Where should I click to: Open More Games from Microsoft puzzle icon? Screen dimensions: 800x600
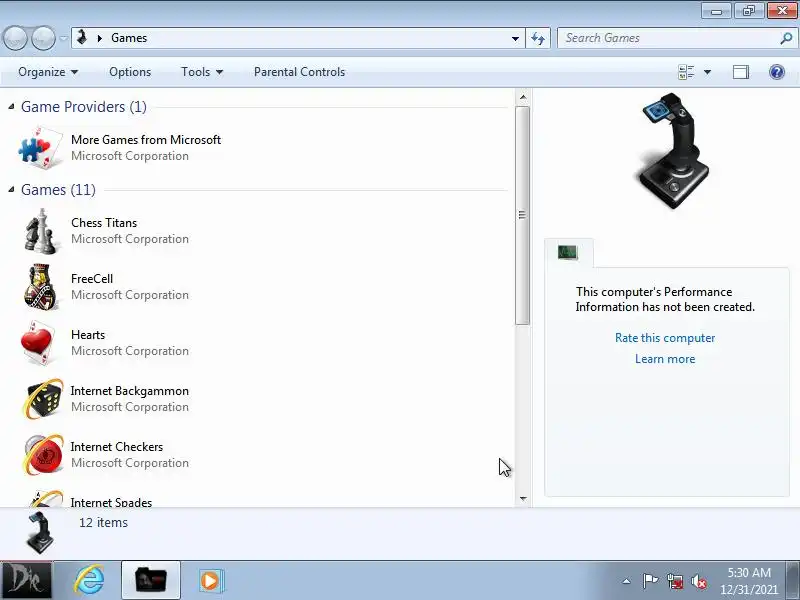coord(40,147)
